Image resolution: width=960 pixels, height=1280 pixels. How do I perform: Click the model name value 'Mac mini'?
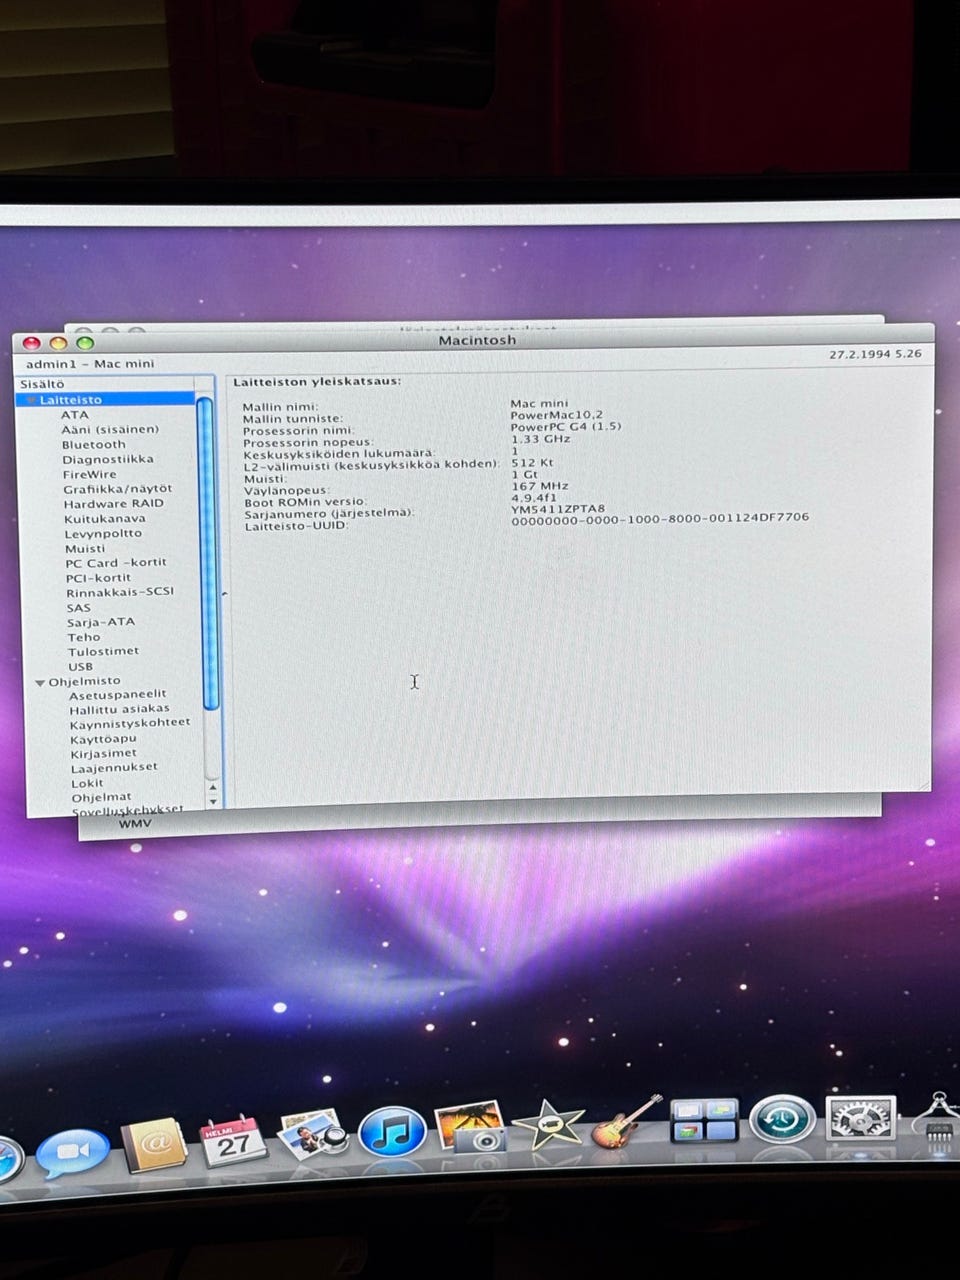[539, 404]
